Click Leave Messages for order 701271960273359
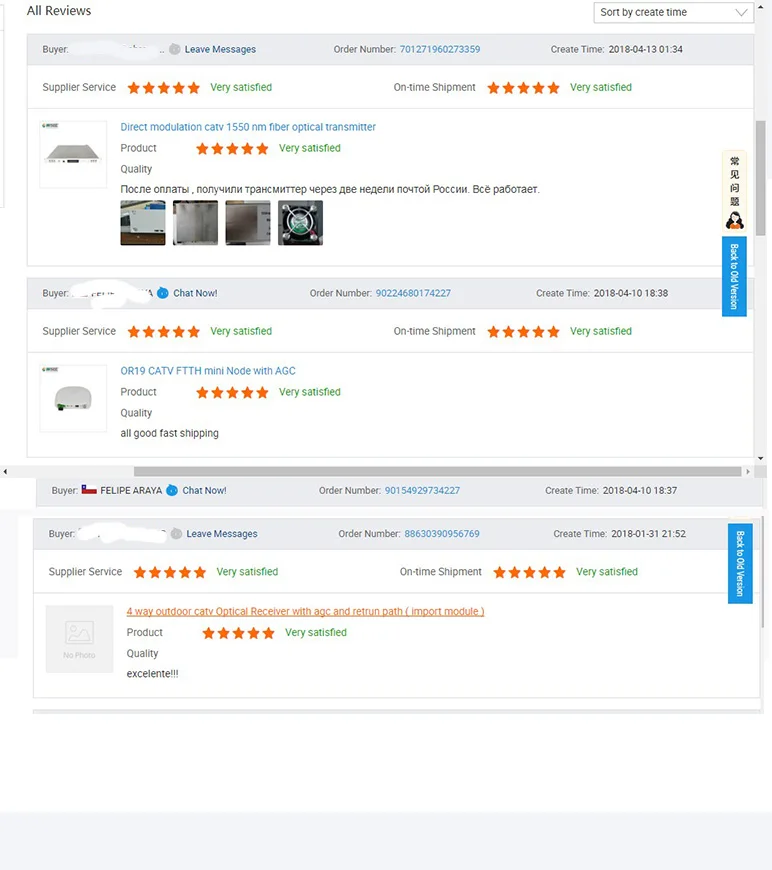 click(220, 49)
